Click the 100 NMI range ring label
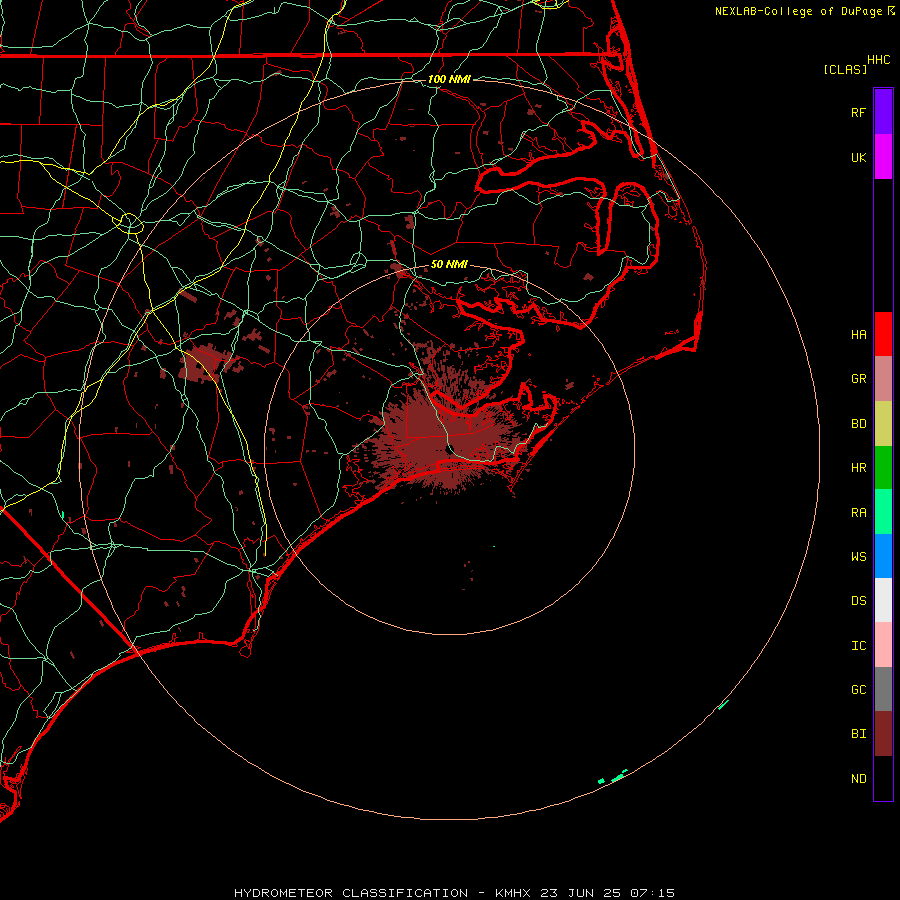Screen dimensions: 900x900 coord(449,79)
